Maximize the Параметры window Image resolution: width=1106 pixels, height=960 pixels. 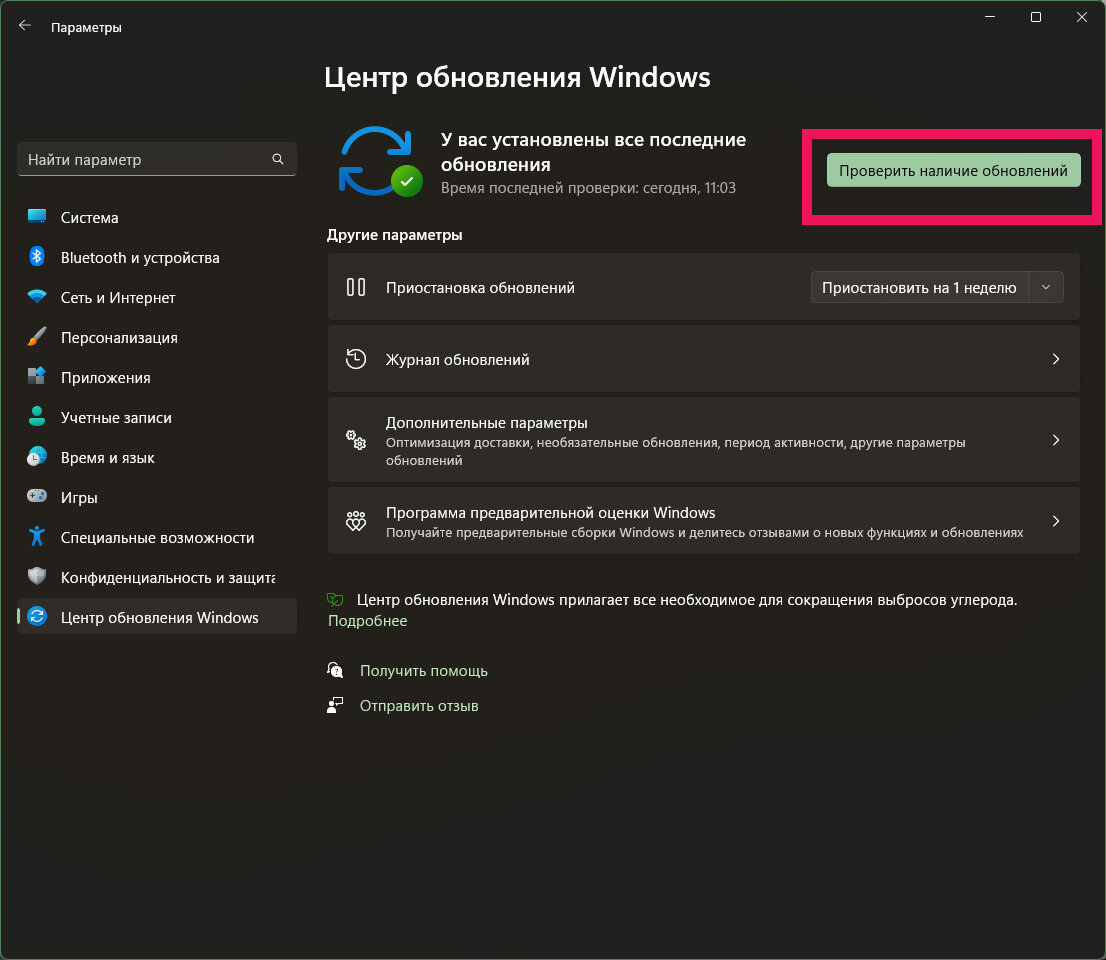1035,17
